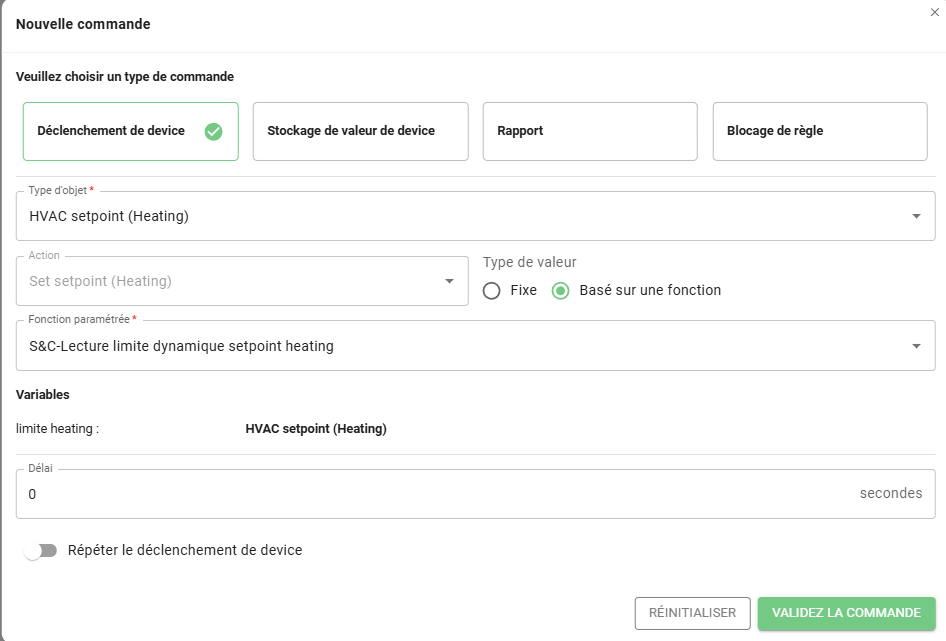Click the Type d'objet dropdown arrow
The width and height of the screenshot is (946, 641).
click(x=916, y=216)
